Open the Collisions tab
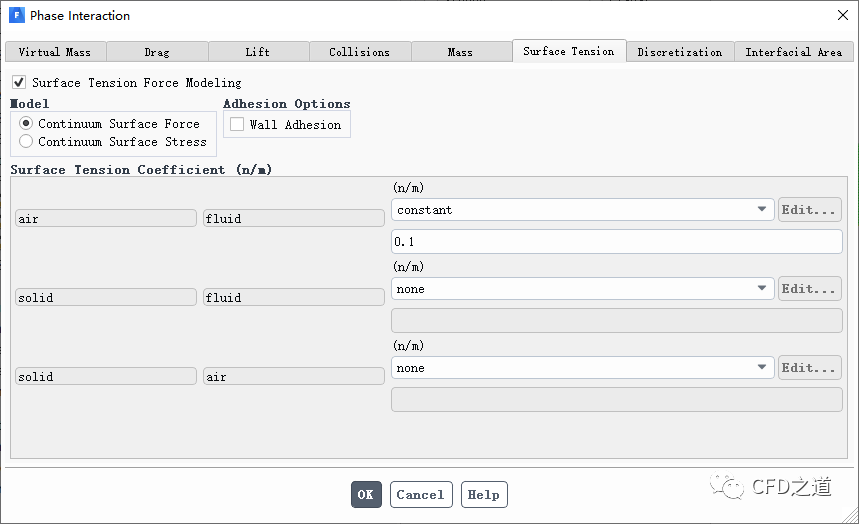The width and height of the screenshot is (859, 524). click(x=359, y=52)
